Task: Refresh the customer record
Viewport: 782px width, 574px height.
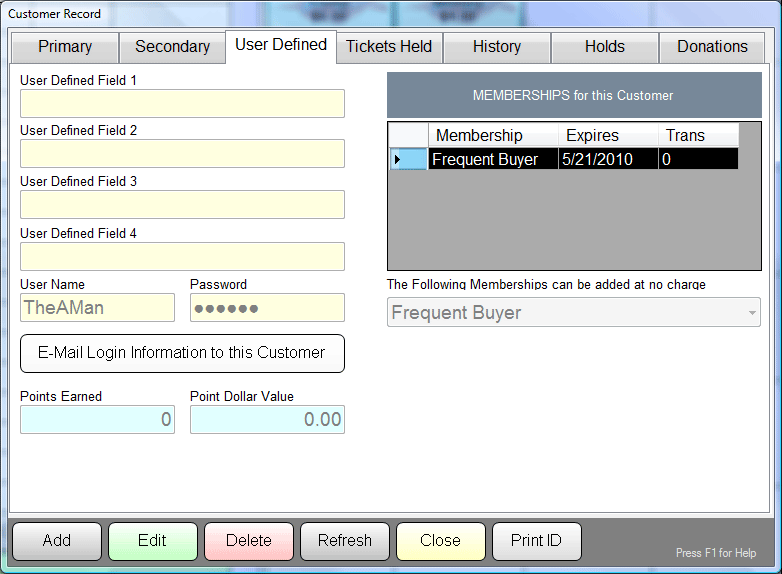Action: coord(345,541)
